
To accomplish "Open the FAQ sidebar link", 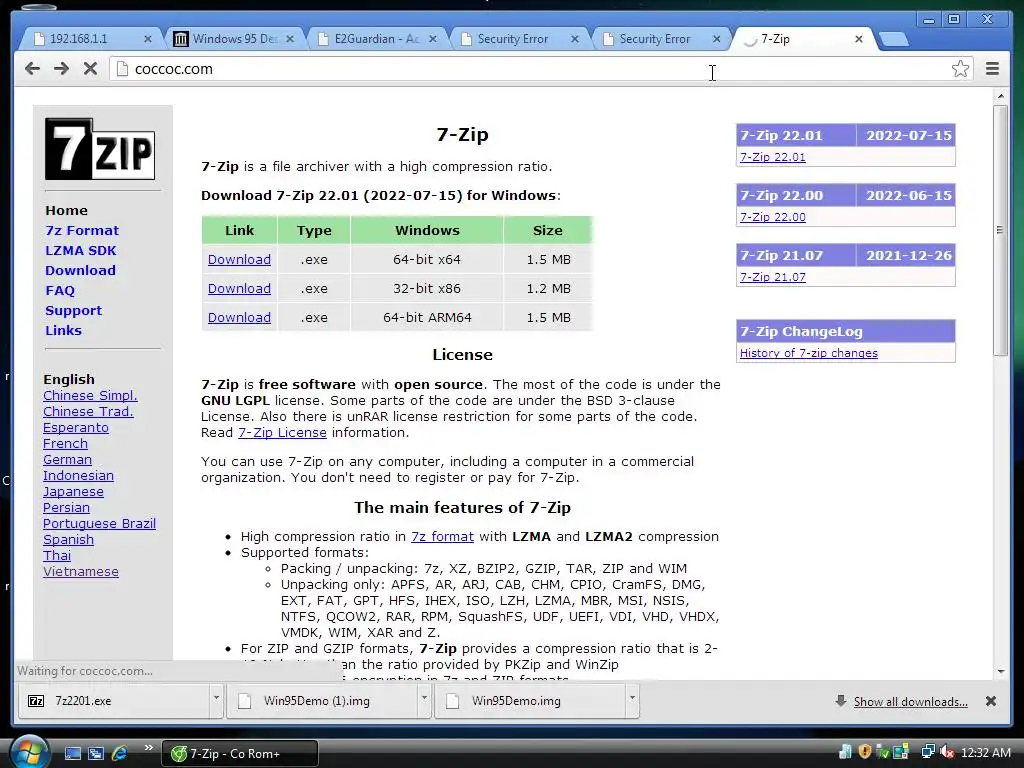I will tap(60, 291).
